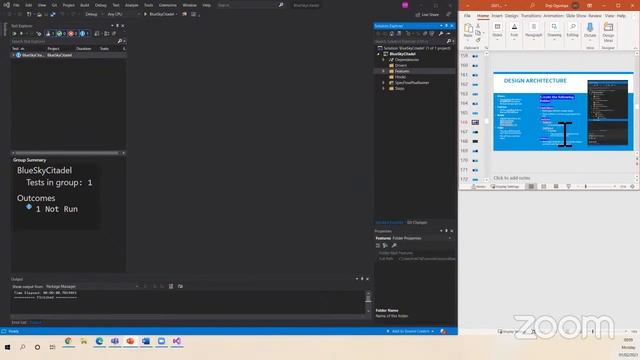Open Zoom from the Windows taskbar
This screenshot has height=360, width=640.
(x=161, y=341)
